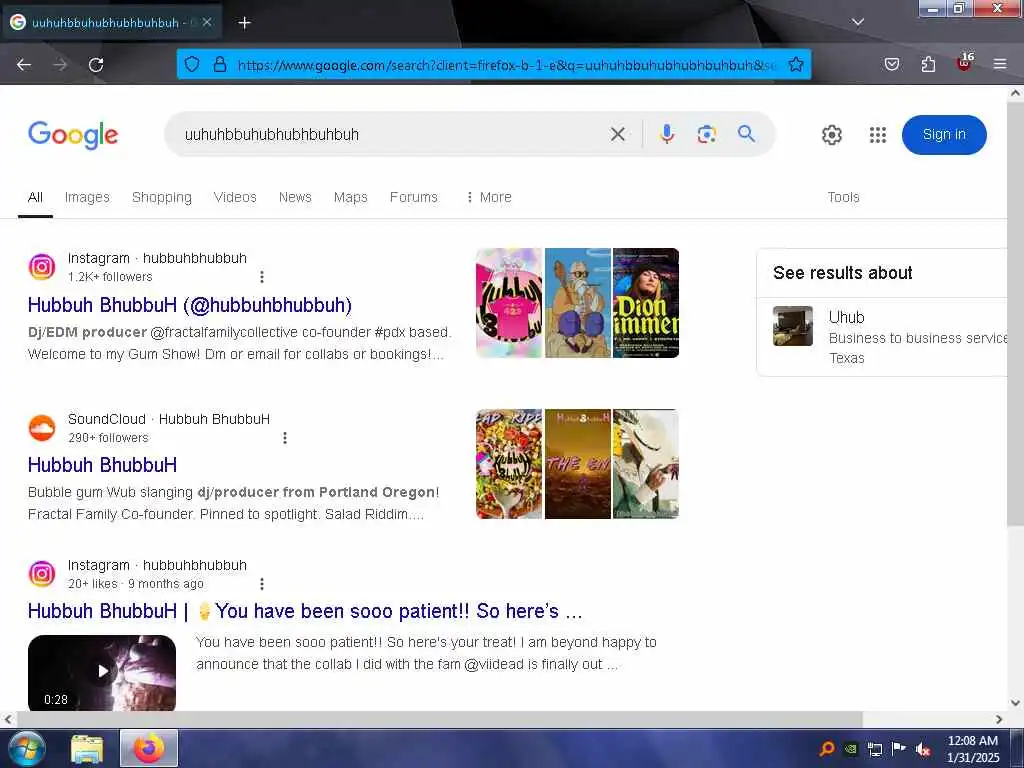The height and width of the screenshot is (768, 1024).
Task: Click the Google logo
Action: 73,135
